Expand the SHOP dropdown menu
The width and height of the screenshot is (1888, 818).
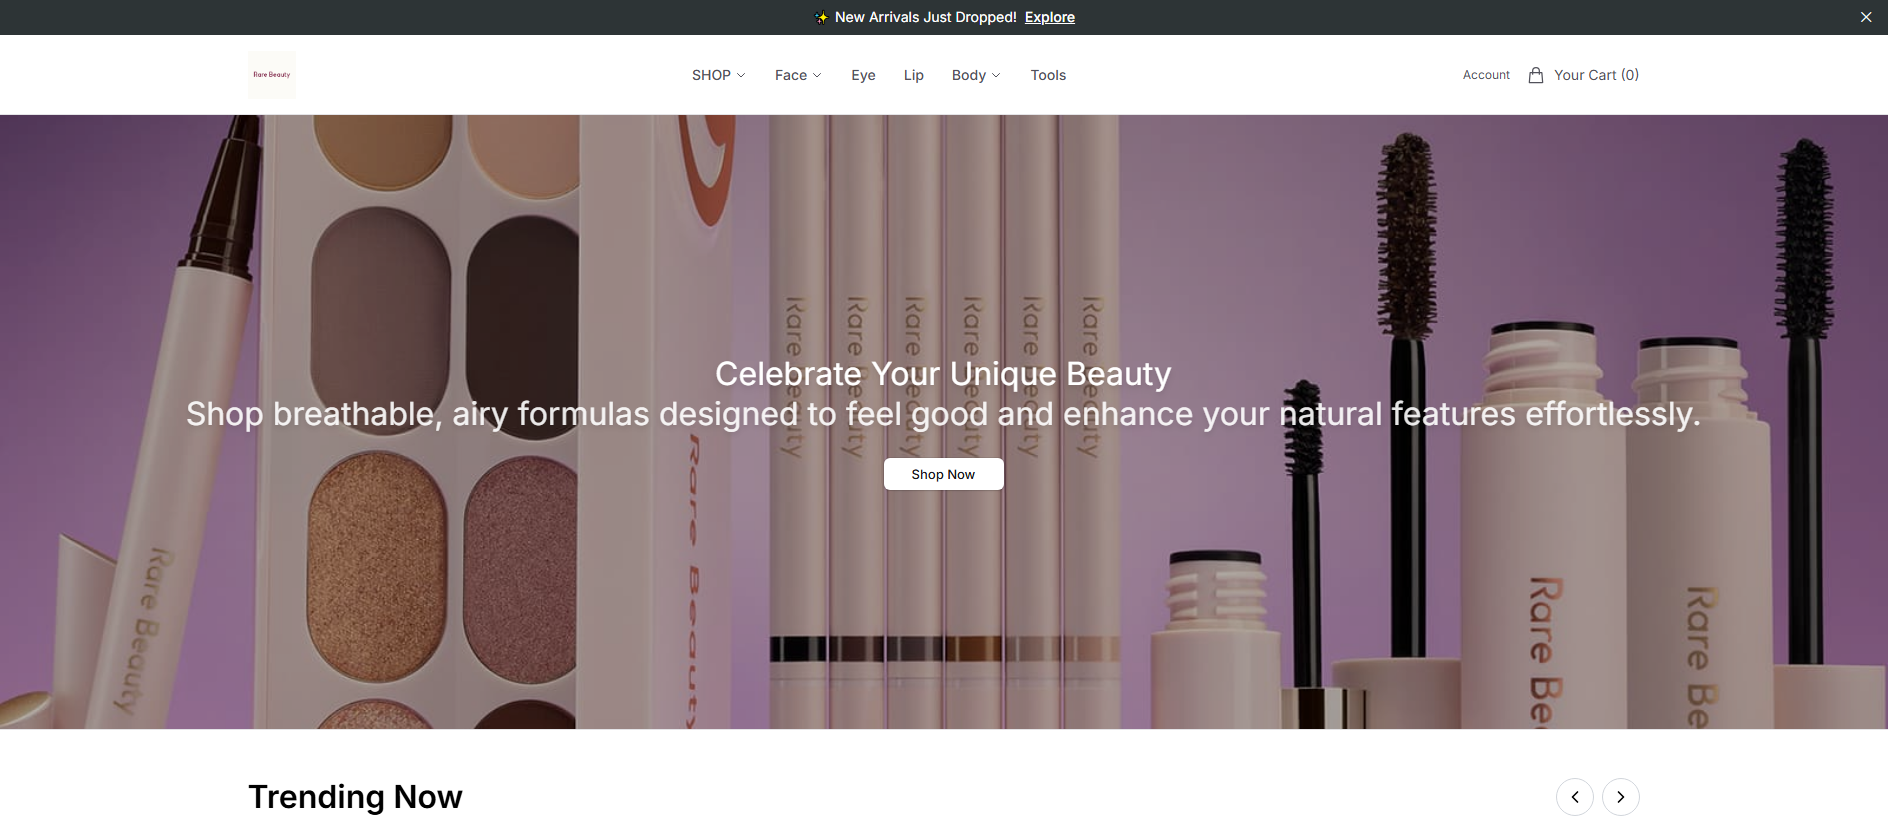tap(719, 75)
